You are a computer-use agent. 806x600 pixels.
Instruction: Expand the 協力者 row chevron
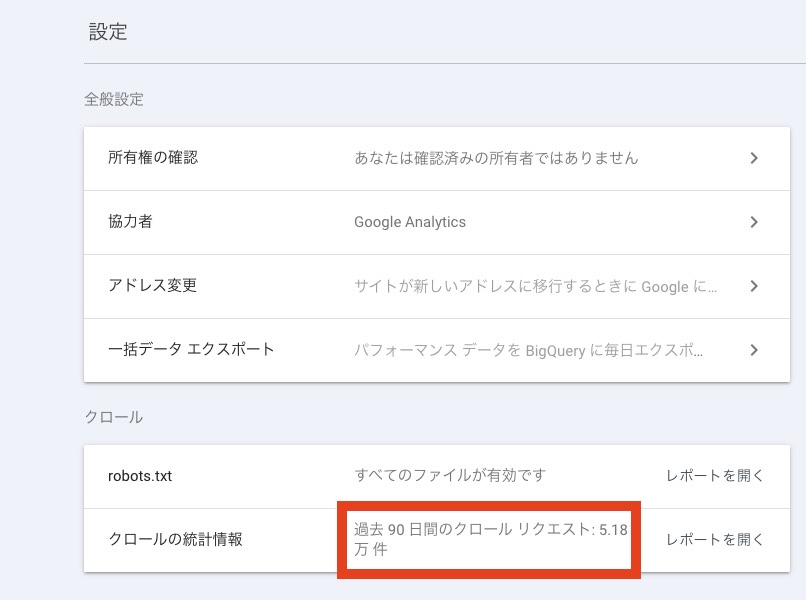click(755, 221)
